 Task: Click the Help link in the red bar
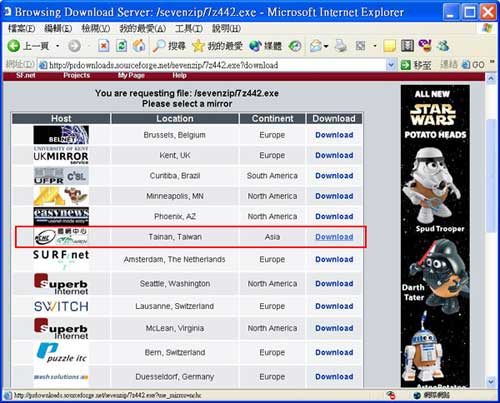(x=179, y=75)
